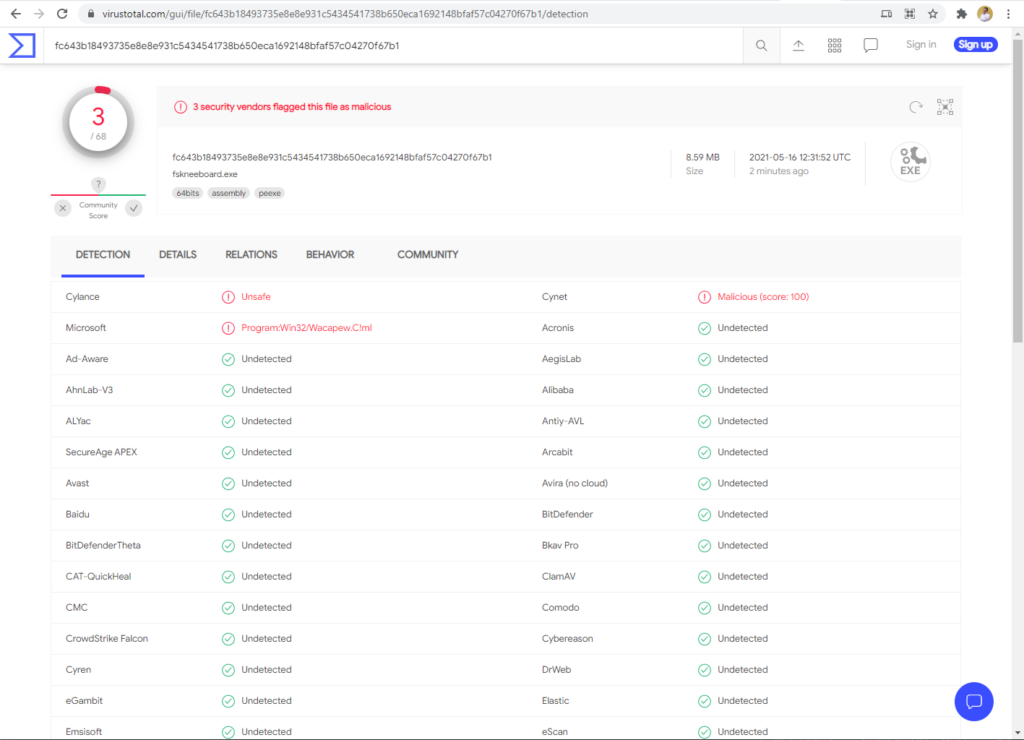Click the browser back arrow

(16, 14)
